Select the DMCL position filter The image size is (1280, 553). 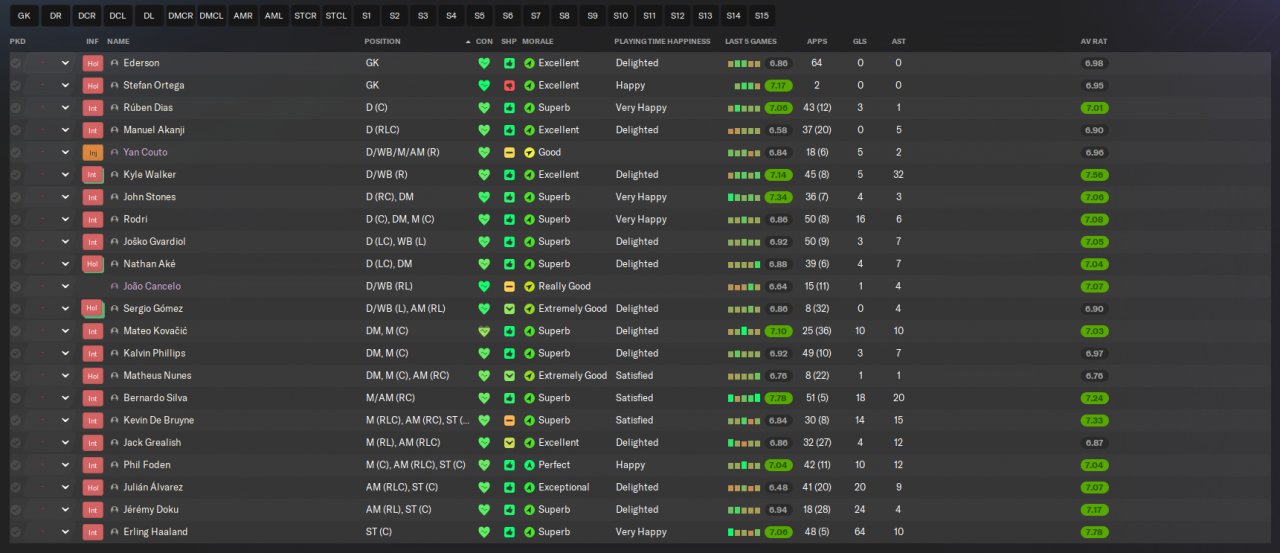coord(211,16)
